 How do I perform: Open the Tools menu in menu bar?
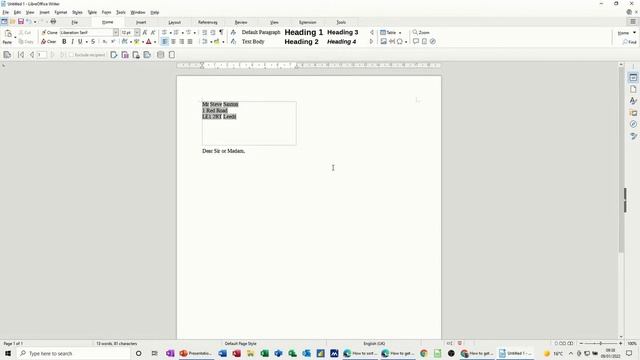click(121, 12)
